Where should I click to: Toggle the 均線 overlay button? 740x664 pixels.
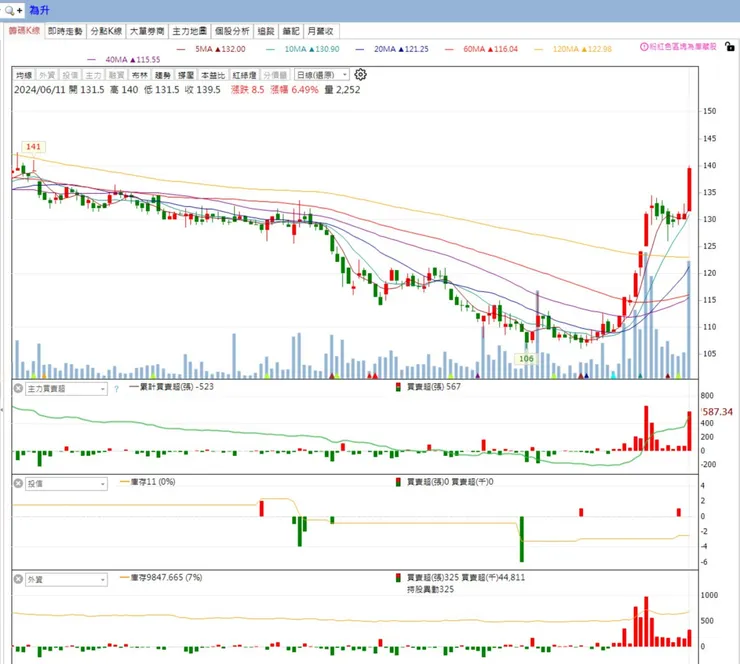click(24, 75)
